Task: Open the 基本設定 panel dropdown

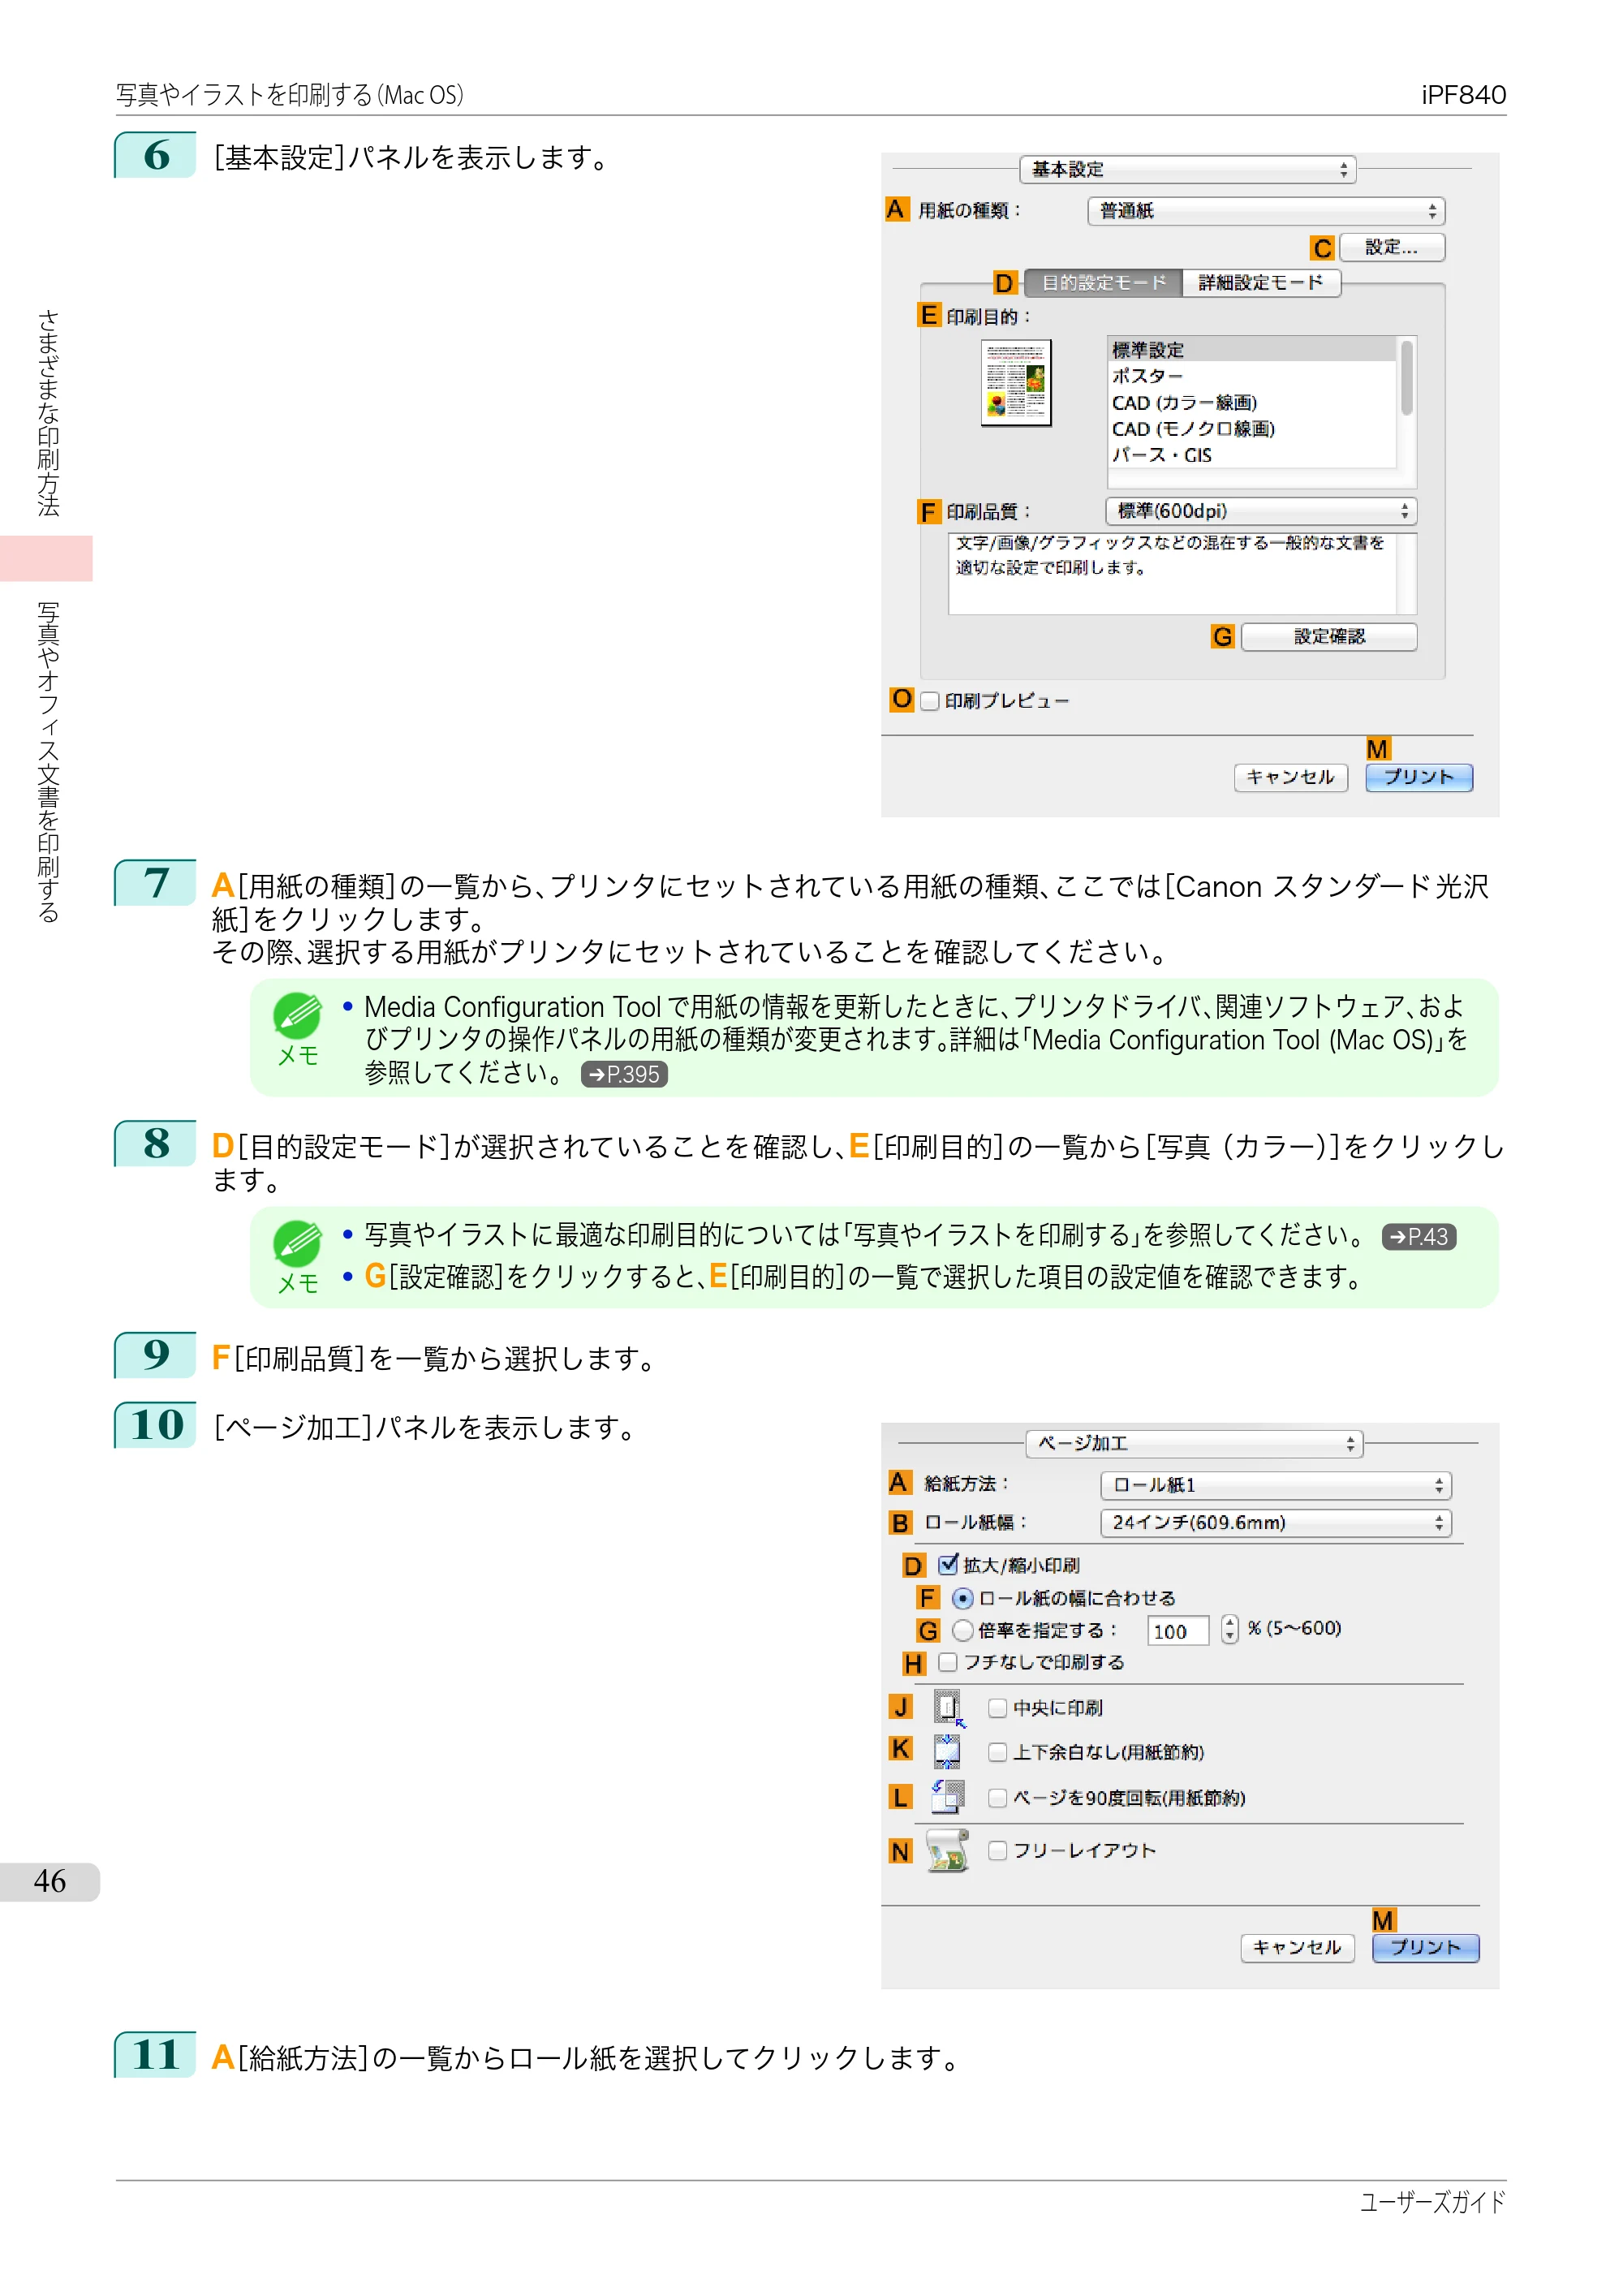Action: (1187, 170)
